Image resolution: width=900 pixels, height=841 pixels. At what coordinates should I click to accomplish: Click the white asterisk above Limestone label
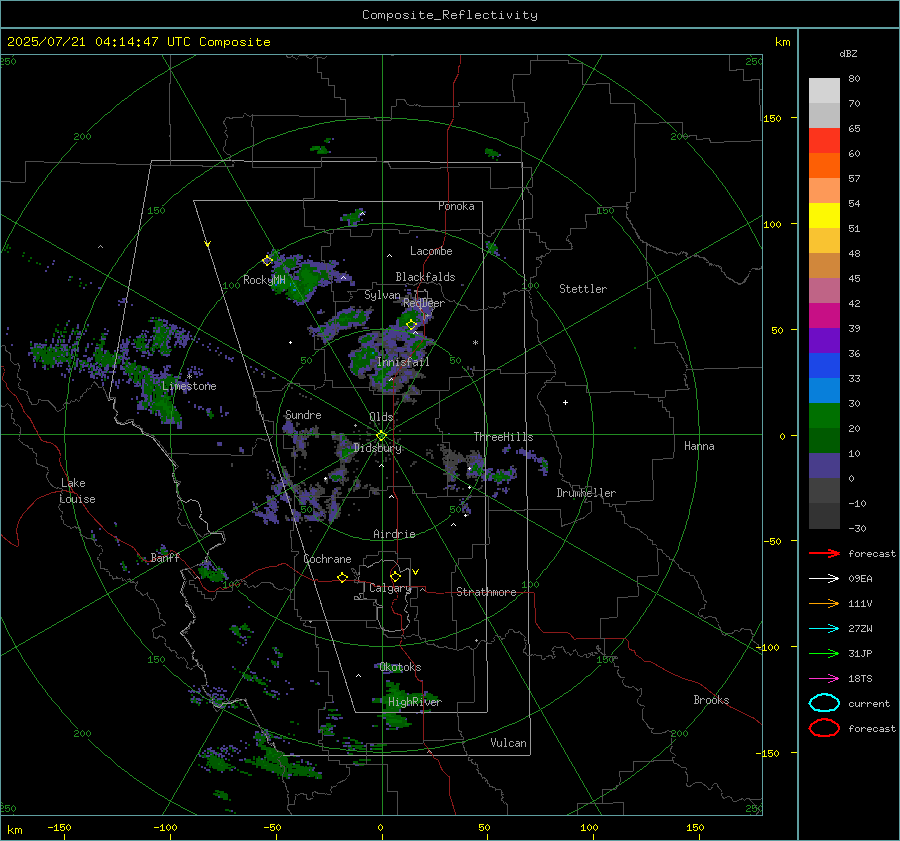point(189,377)
